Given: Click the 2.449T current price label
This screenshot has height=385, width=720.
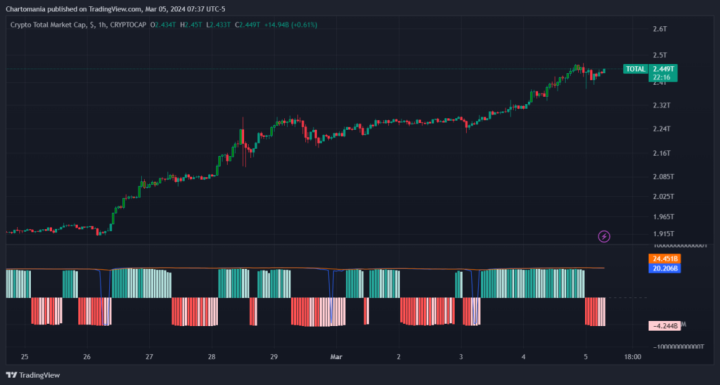Looking at the screenshot, I should 663,69.
